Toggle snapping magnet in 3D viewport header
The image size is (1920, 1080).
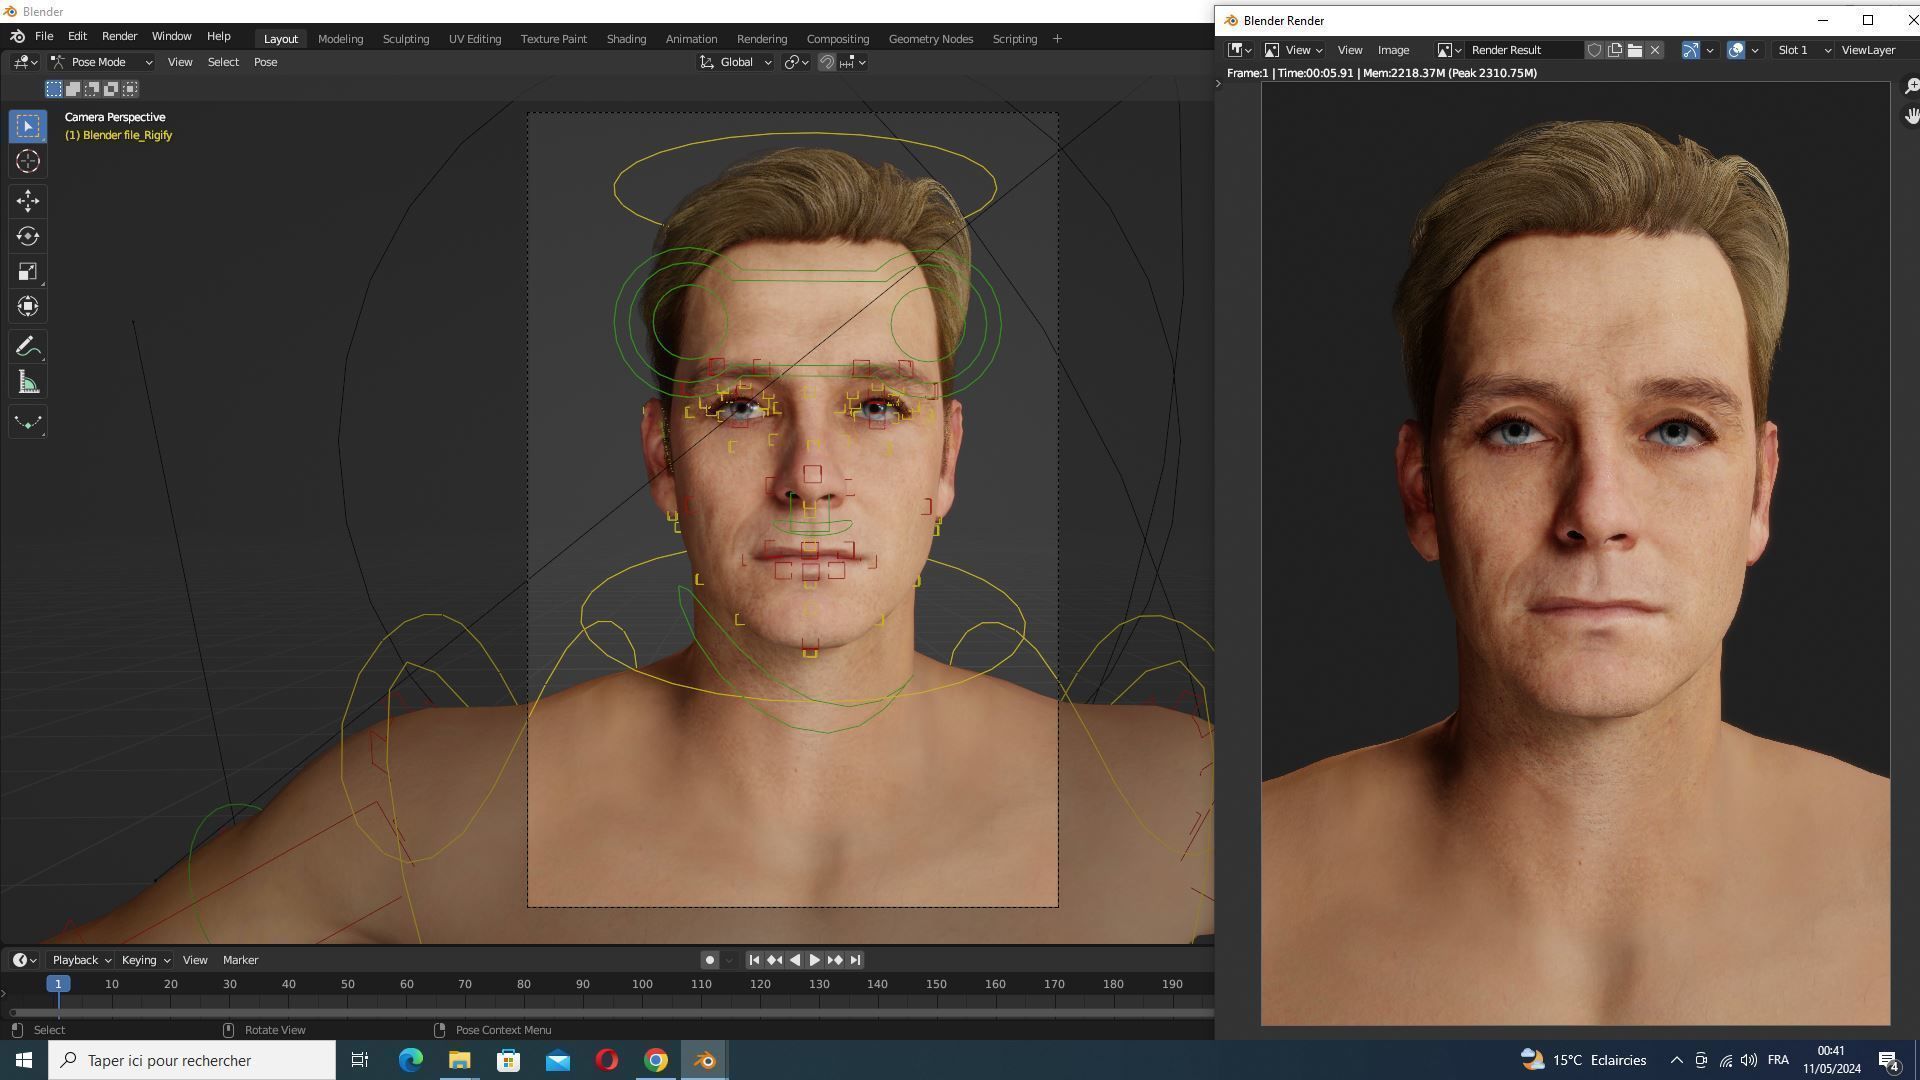(826, 62)
